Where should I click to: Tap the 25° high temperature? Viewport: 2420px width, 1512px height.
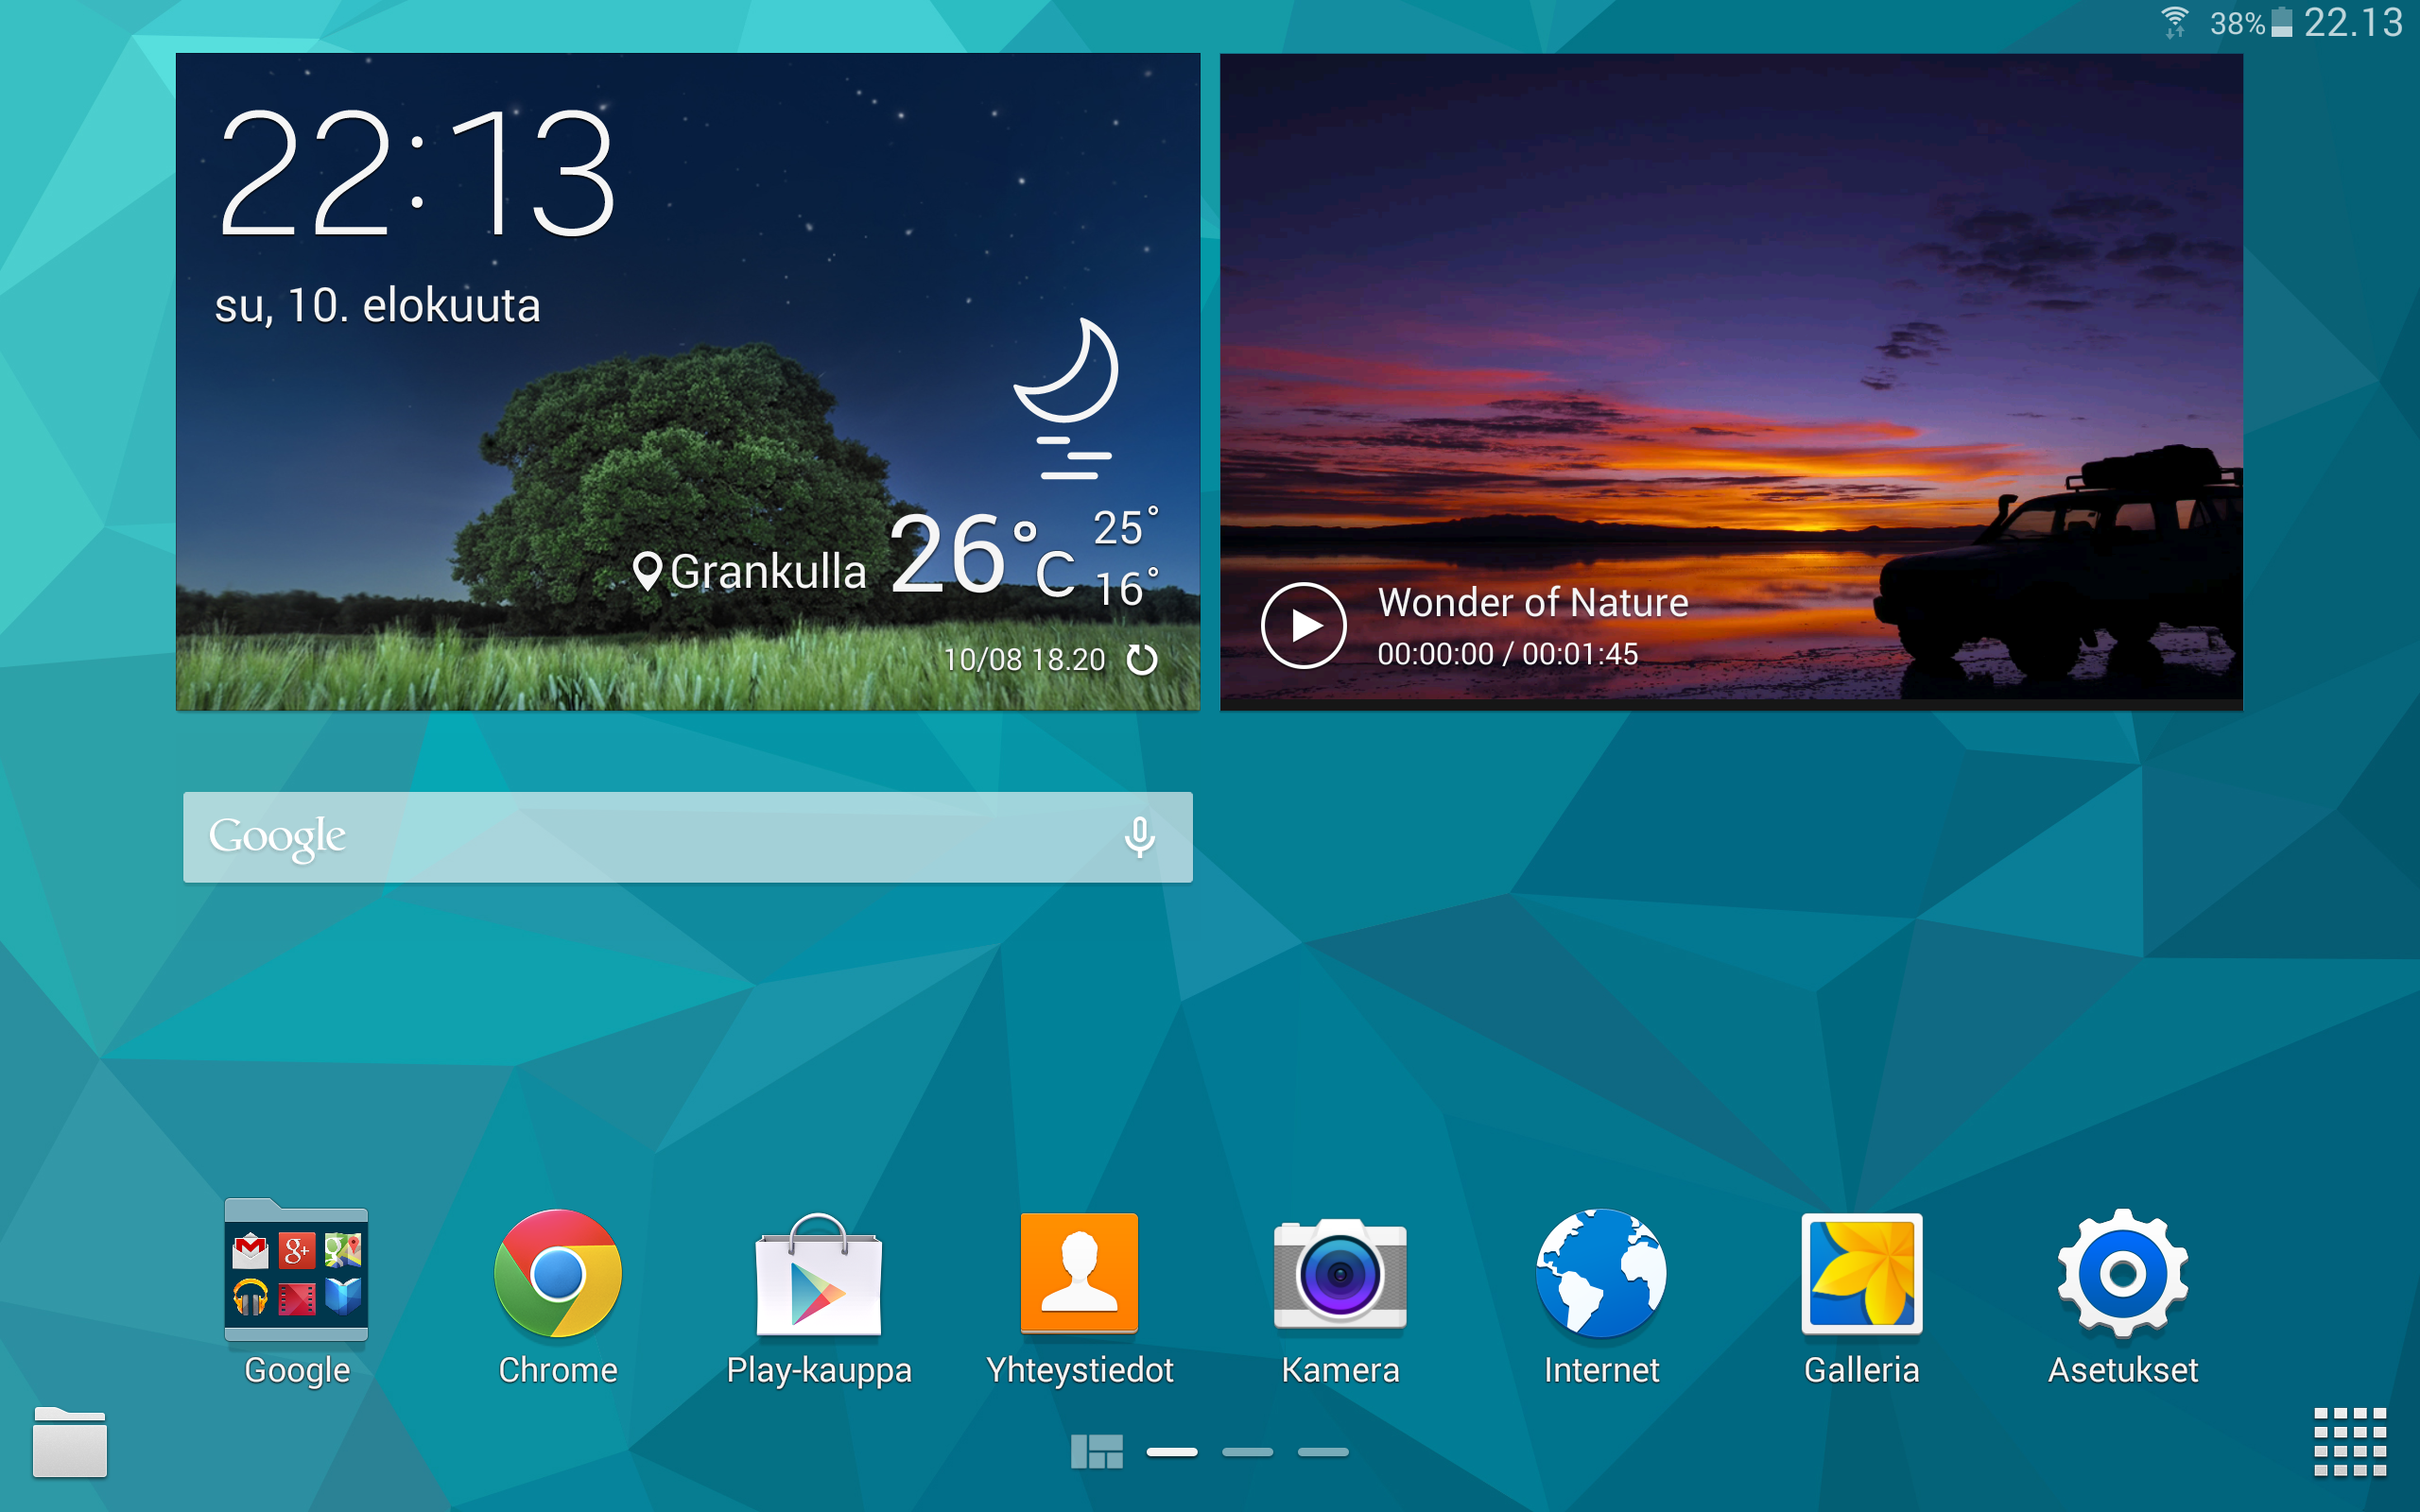(1125, 527)
